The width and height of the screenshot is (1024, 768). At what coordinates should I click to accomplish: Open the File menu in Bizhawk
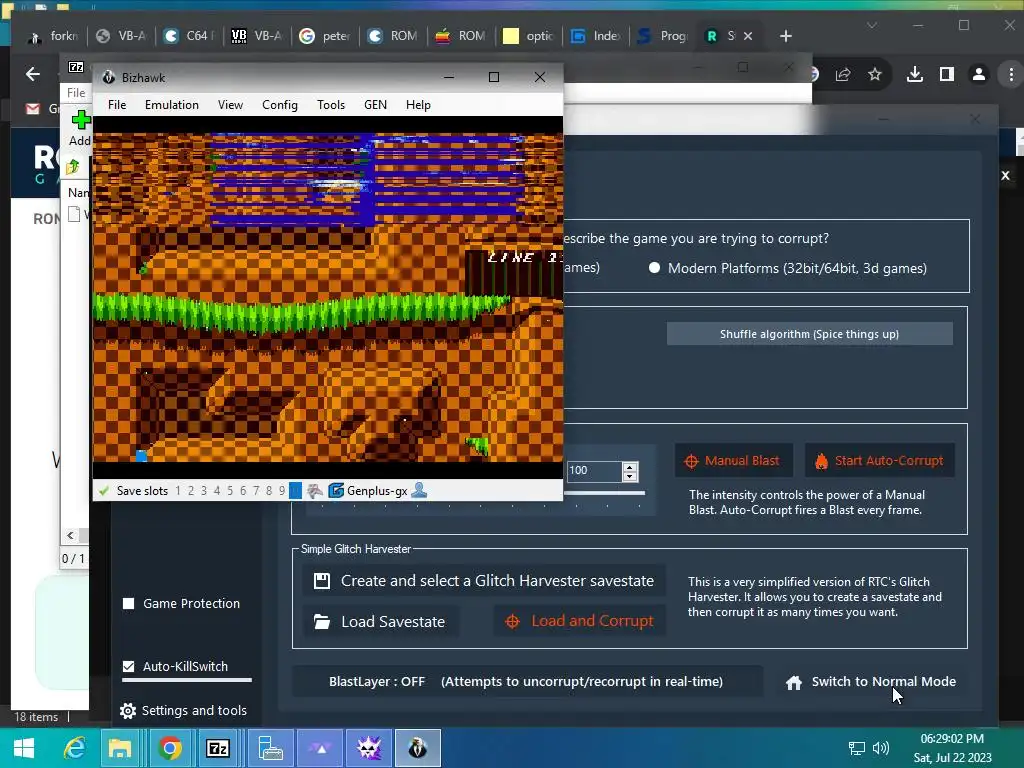pyautogui.click(x=117, y=104)
